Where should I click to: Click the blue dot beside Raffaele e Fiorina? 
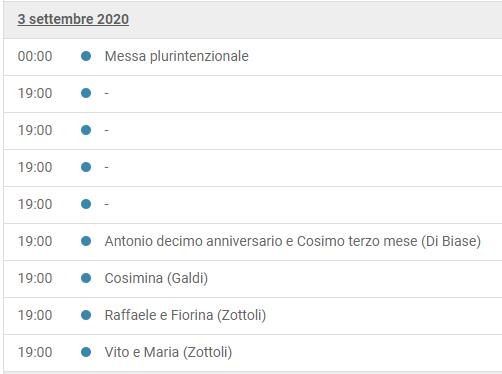(x=86, y=315)
